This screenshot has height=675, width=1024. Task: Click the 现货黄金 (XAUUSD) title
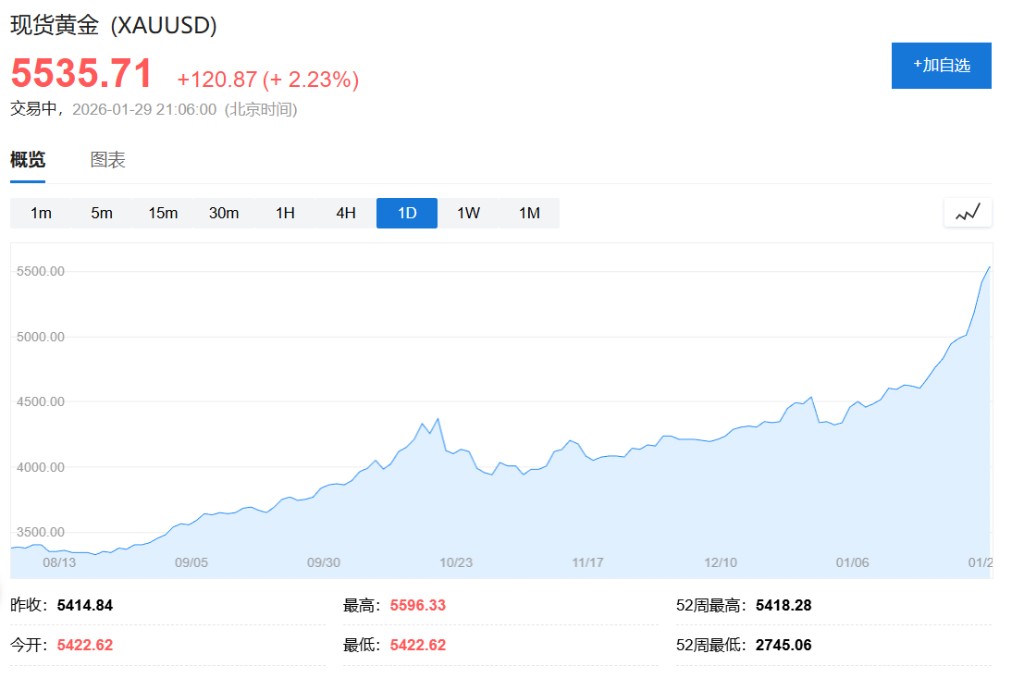tap(114, 26)
